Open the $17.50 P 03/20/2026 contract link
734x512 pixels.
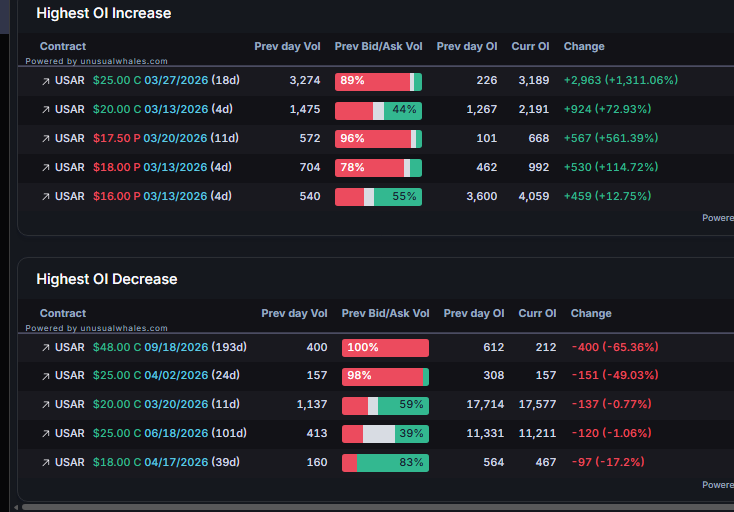point(166,138)
